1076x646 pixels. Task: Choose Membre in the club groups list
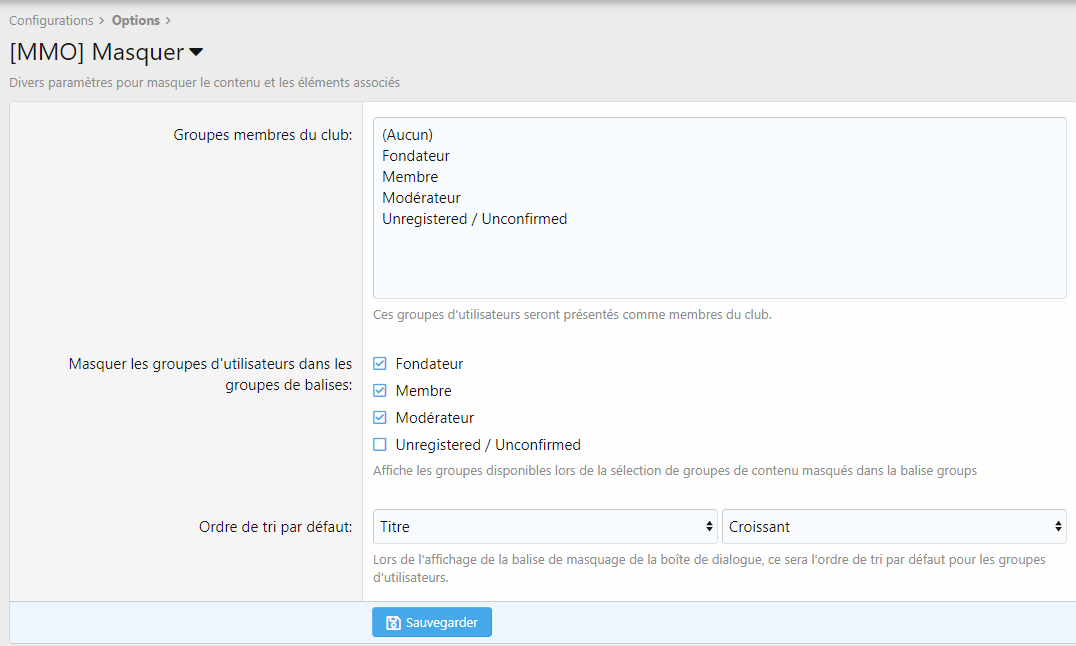tap(410, 177)
